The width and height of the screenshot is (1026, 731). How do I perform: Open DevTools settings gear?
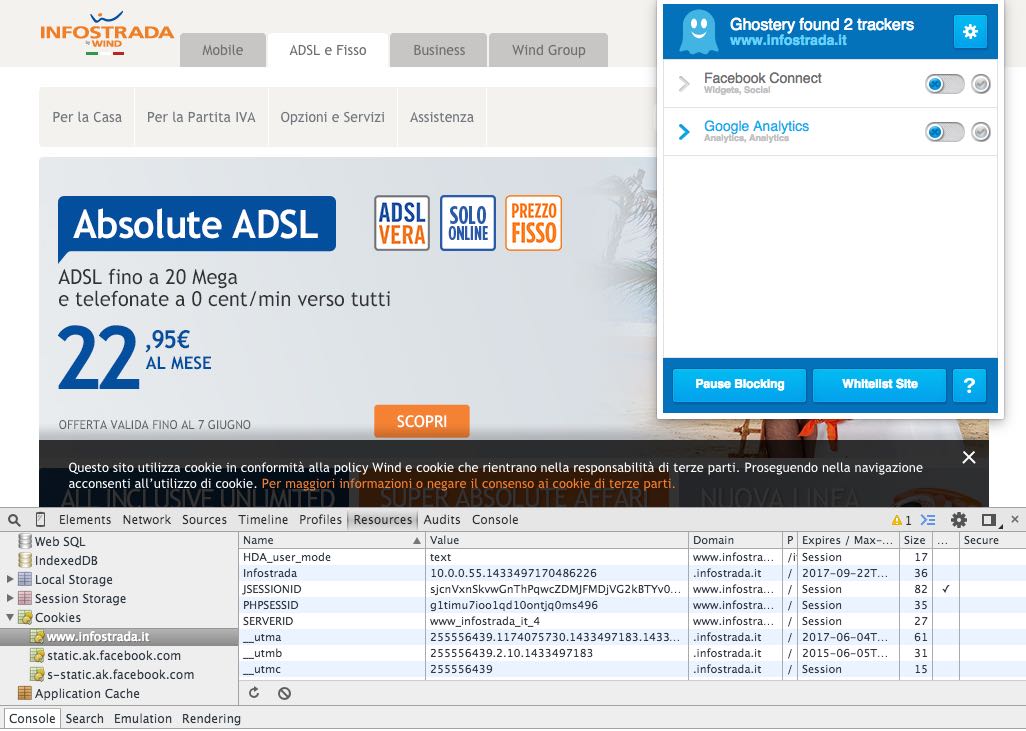(959, 520)
